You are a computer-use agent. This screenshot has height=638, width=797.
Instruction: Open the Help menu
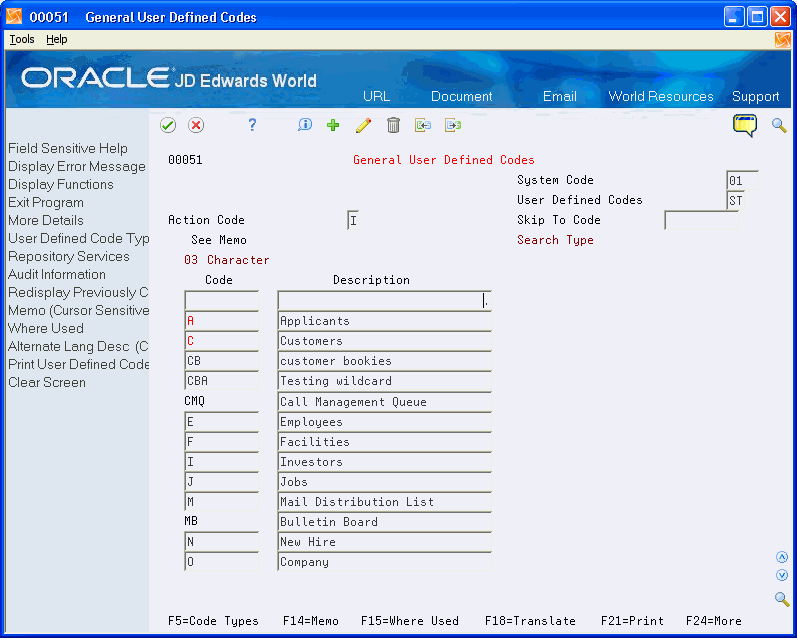(56, 39)
